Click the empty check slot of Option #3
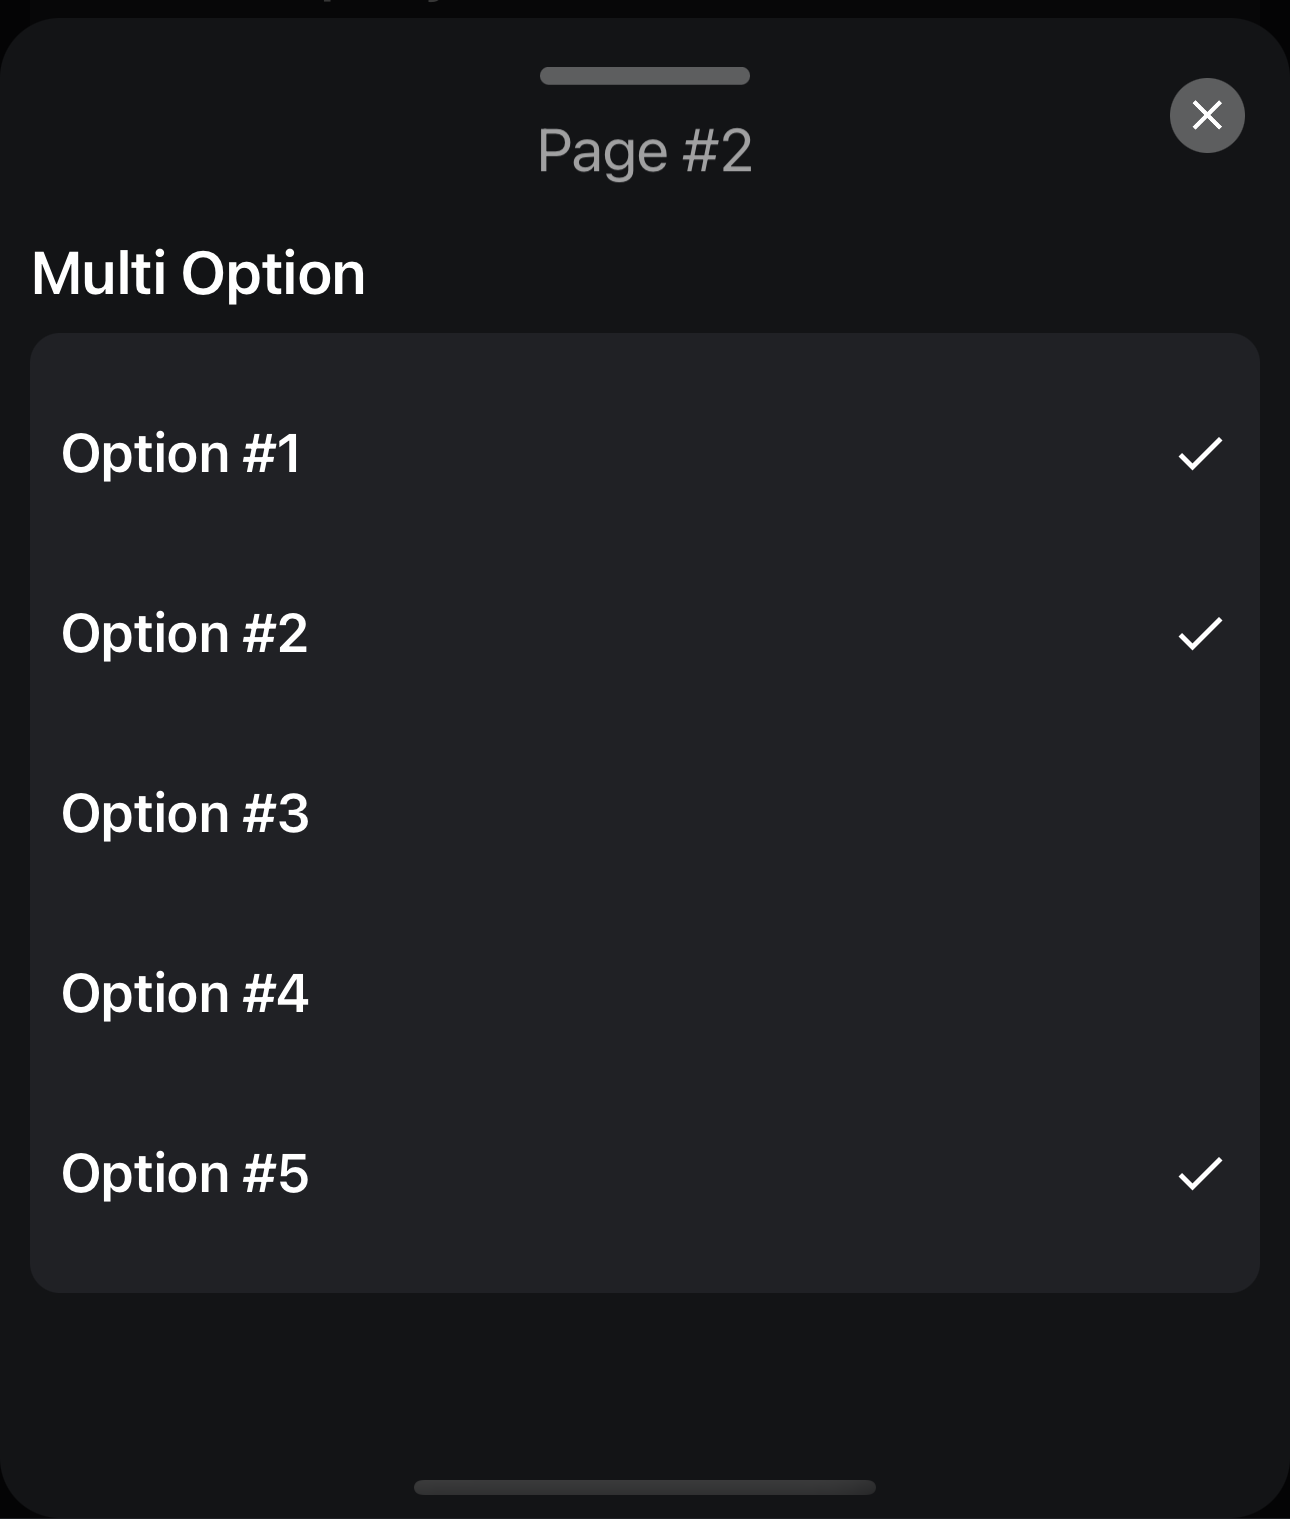 point(1200,813)
